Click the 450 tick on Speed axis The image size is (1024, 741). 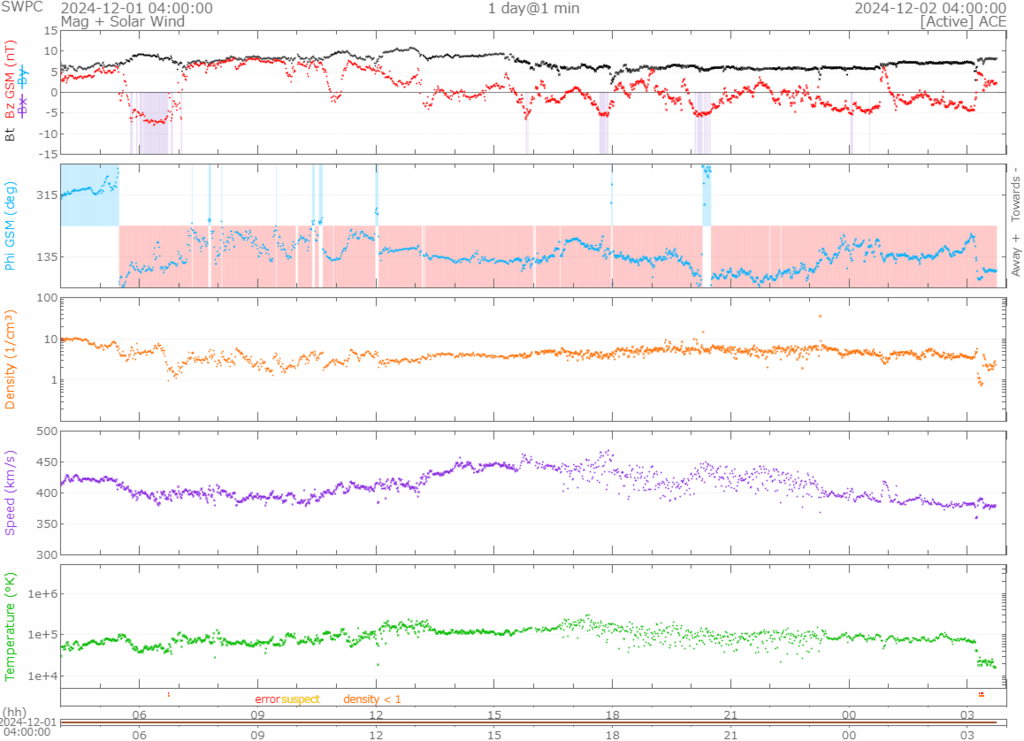pos(47,462)
